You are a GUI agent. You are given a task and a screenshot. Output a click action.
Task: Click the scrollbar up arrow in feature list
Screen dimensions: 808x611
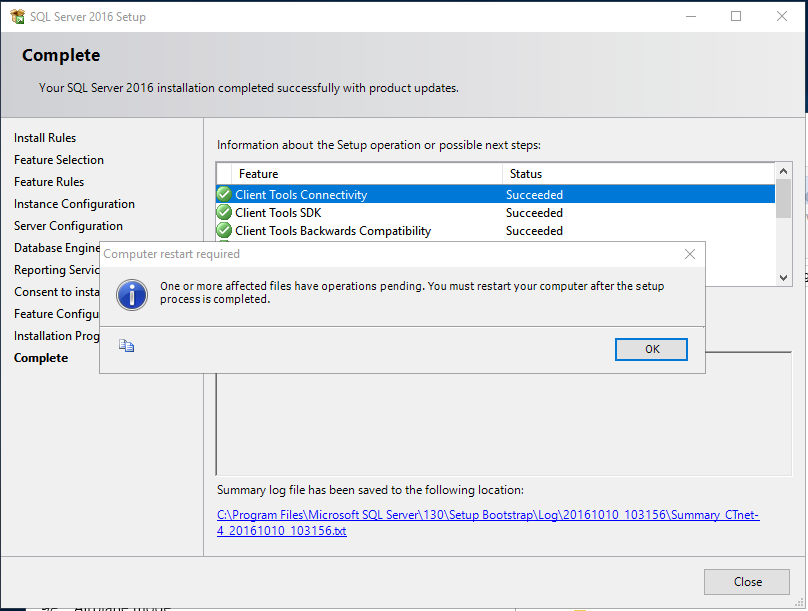coord(783,170)
